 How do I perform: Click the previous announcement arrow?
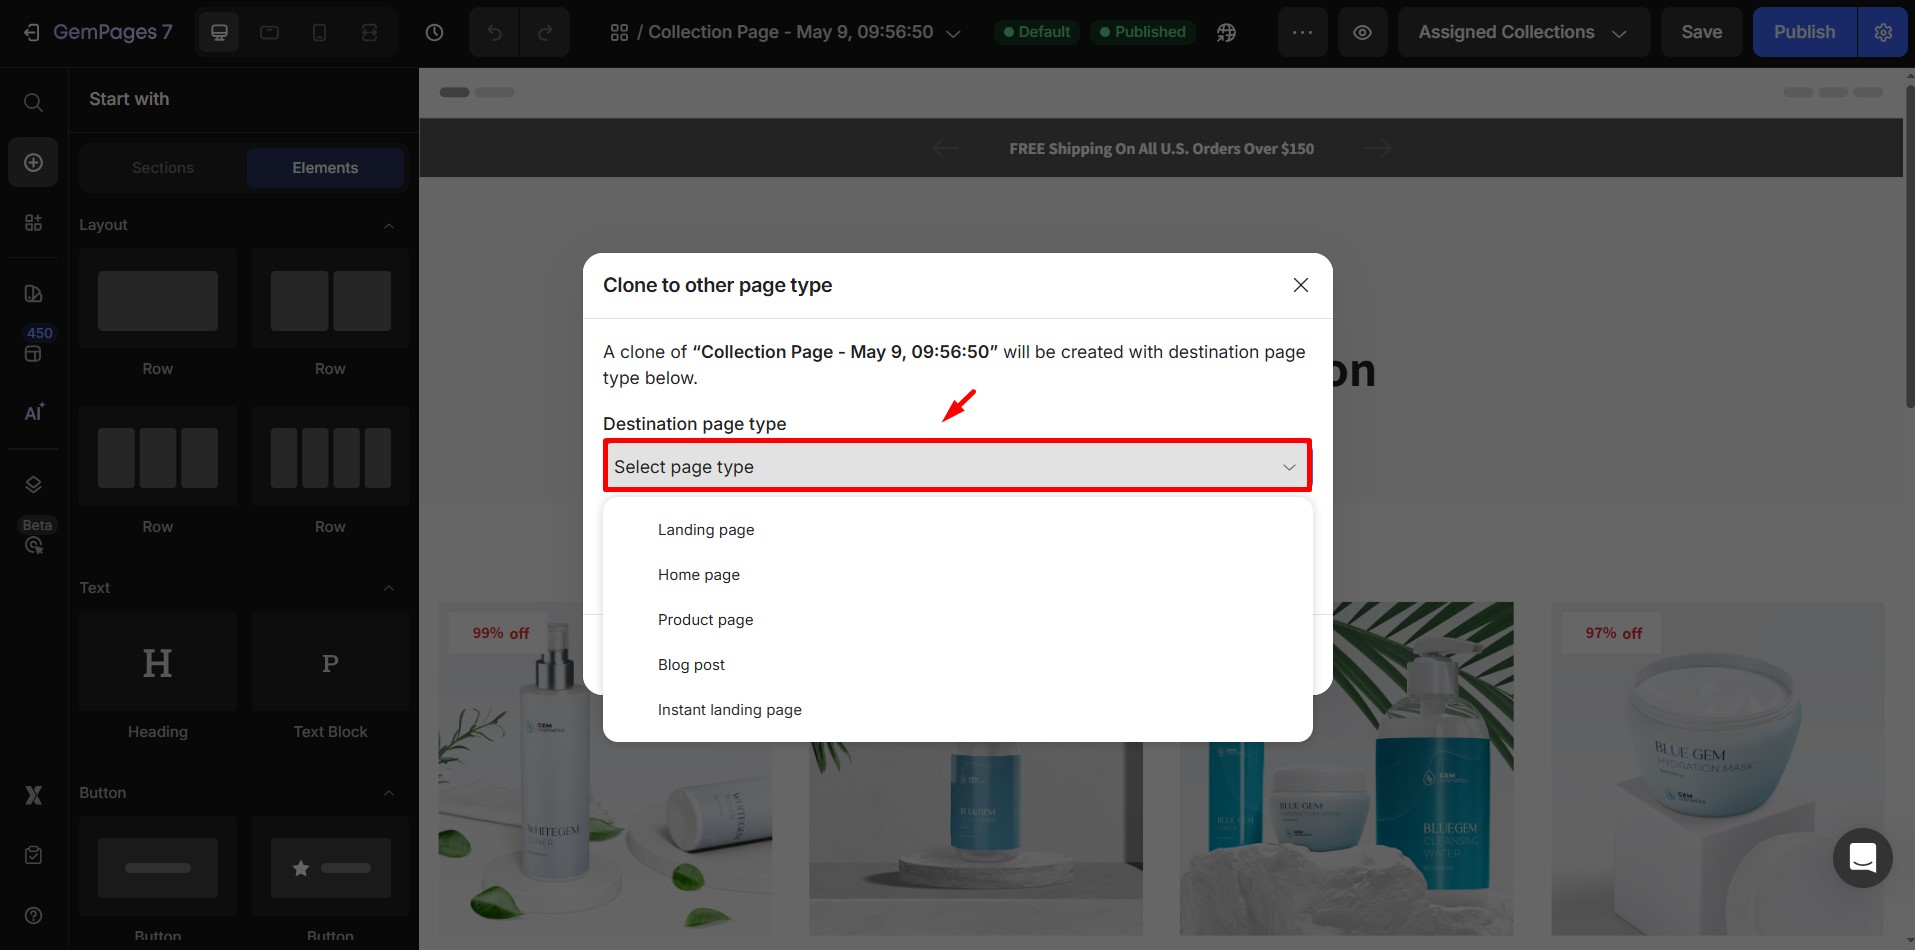coord(945,148)
